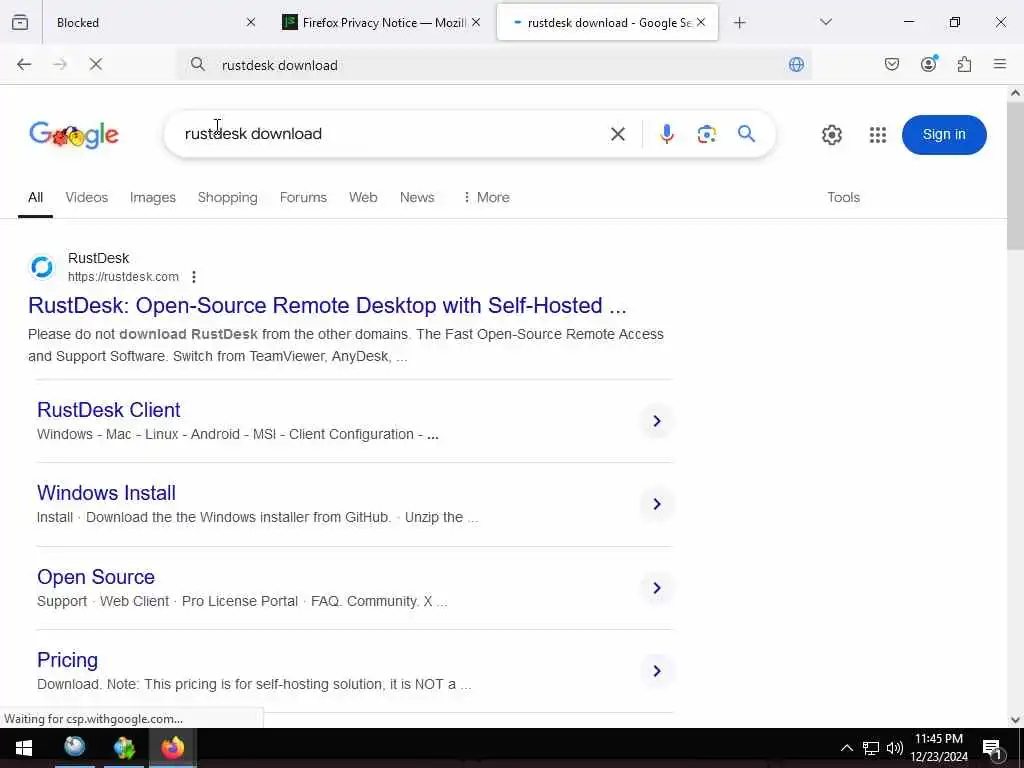Stop loading the current page
The height and width of the screenshot is (768, 1024).
(96, 64)
